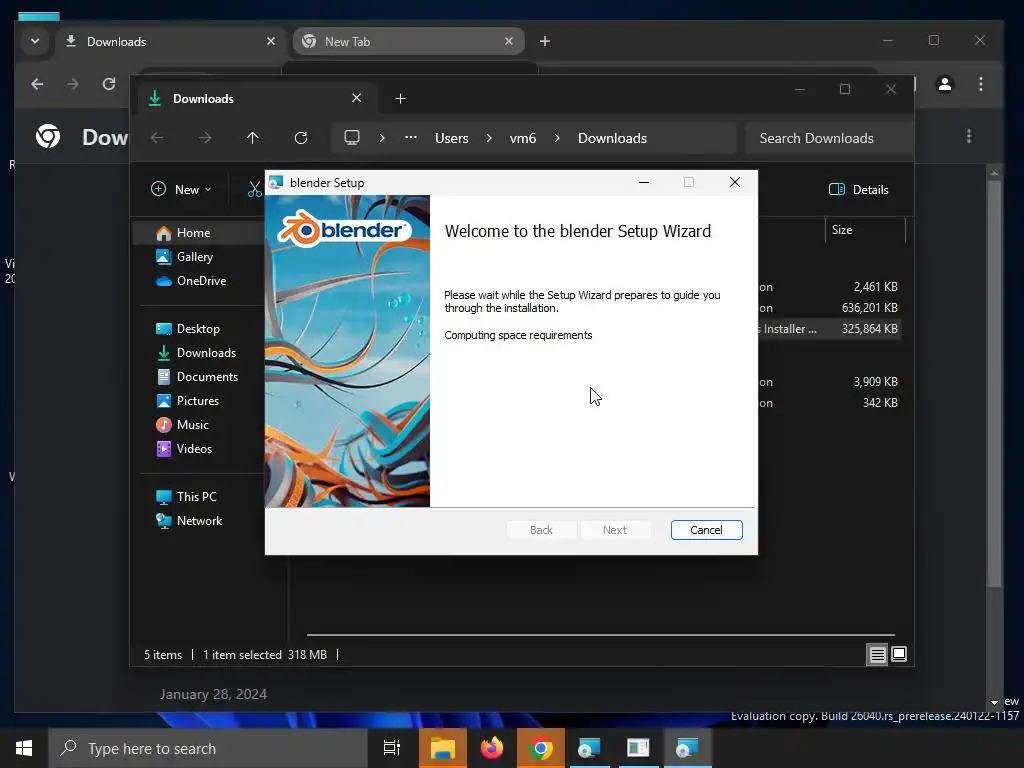Click Downloads in the address breadcrumb
The image size is (1024, 768).
[x=613, y=138]
